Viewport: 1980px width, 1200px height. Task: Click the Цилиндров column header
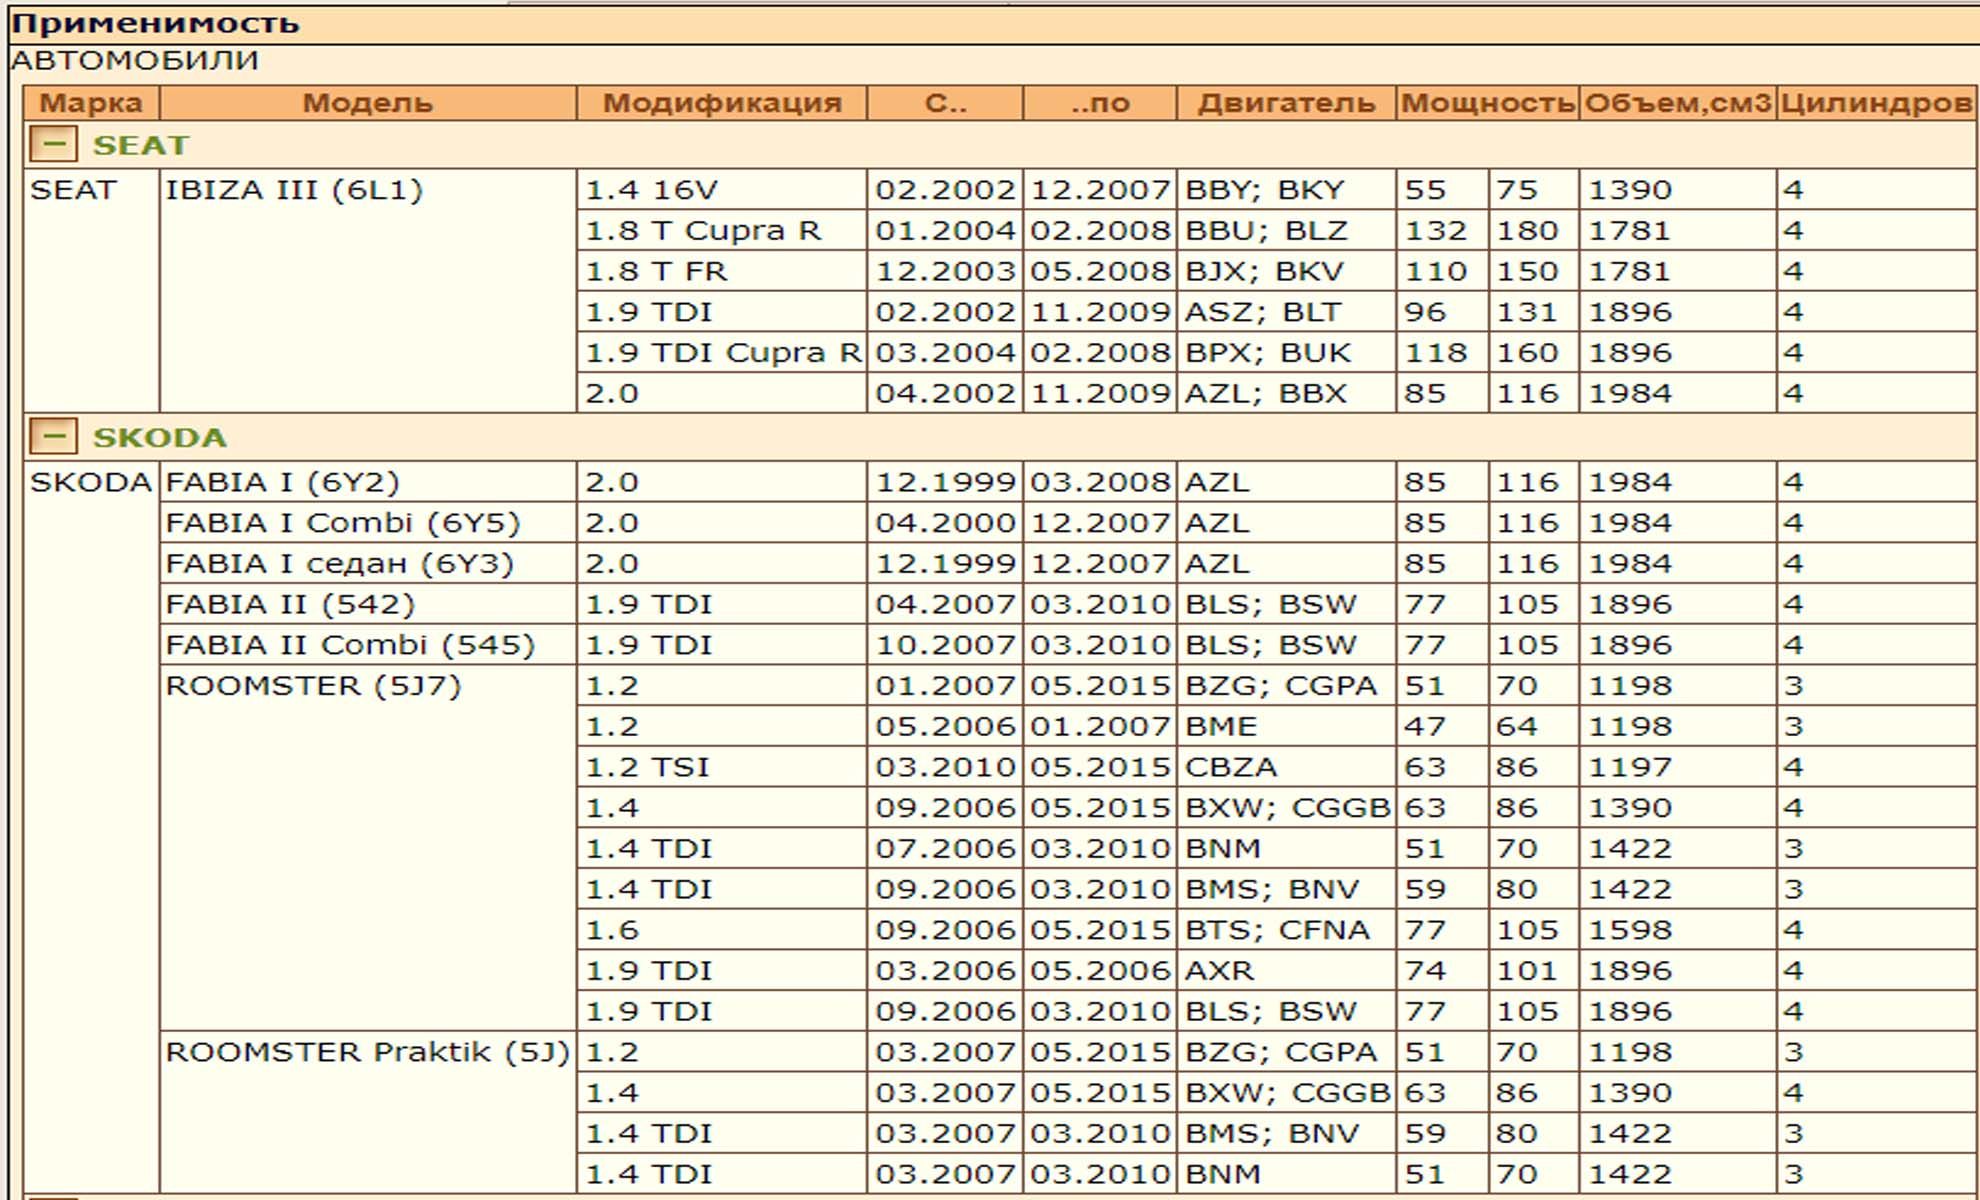pos(1876,103)
